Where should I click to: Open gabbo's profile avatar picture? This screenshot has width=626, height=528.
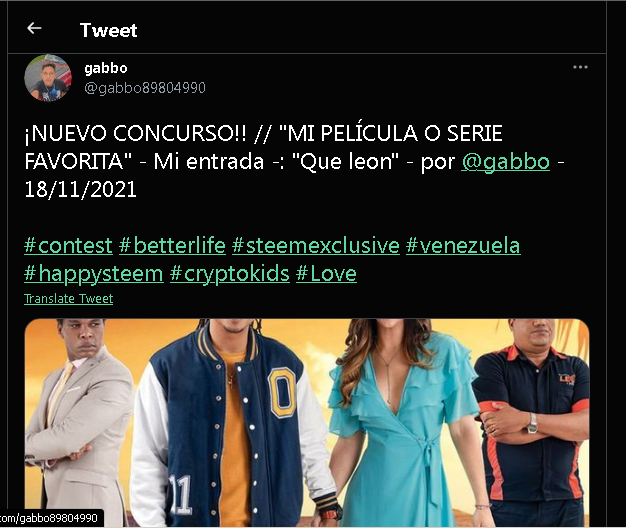[48, 78]
